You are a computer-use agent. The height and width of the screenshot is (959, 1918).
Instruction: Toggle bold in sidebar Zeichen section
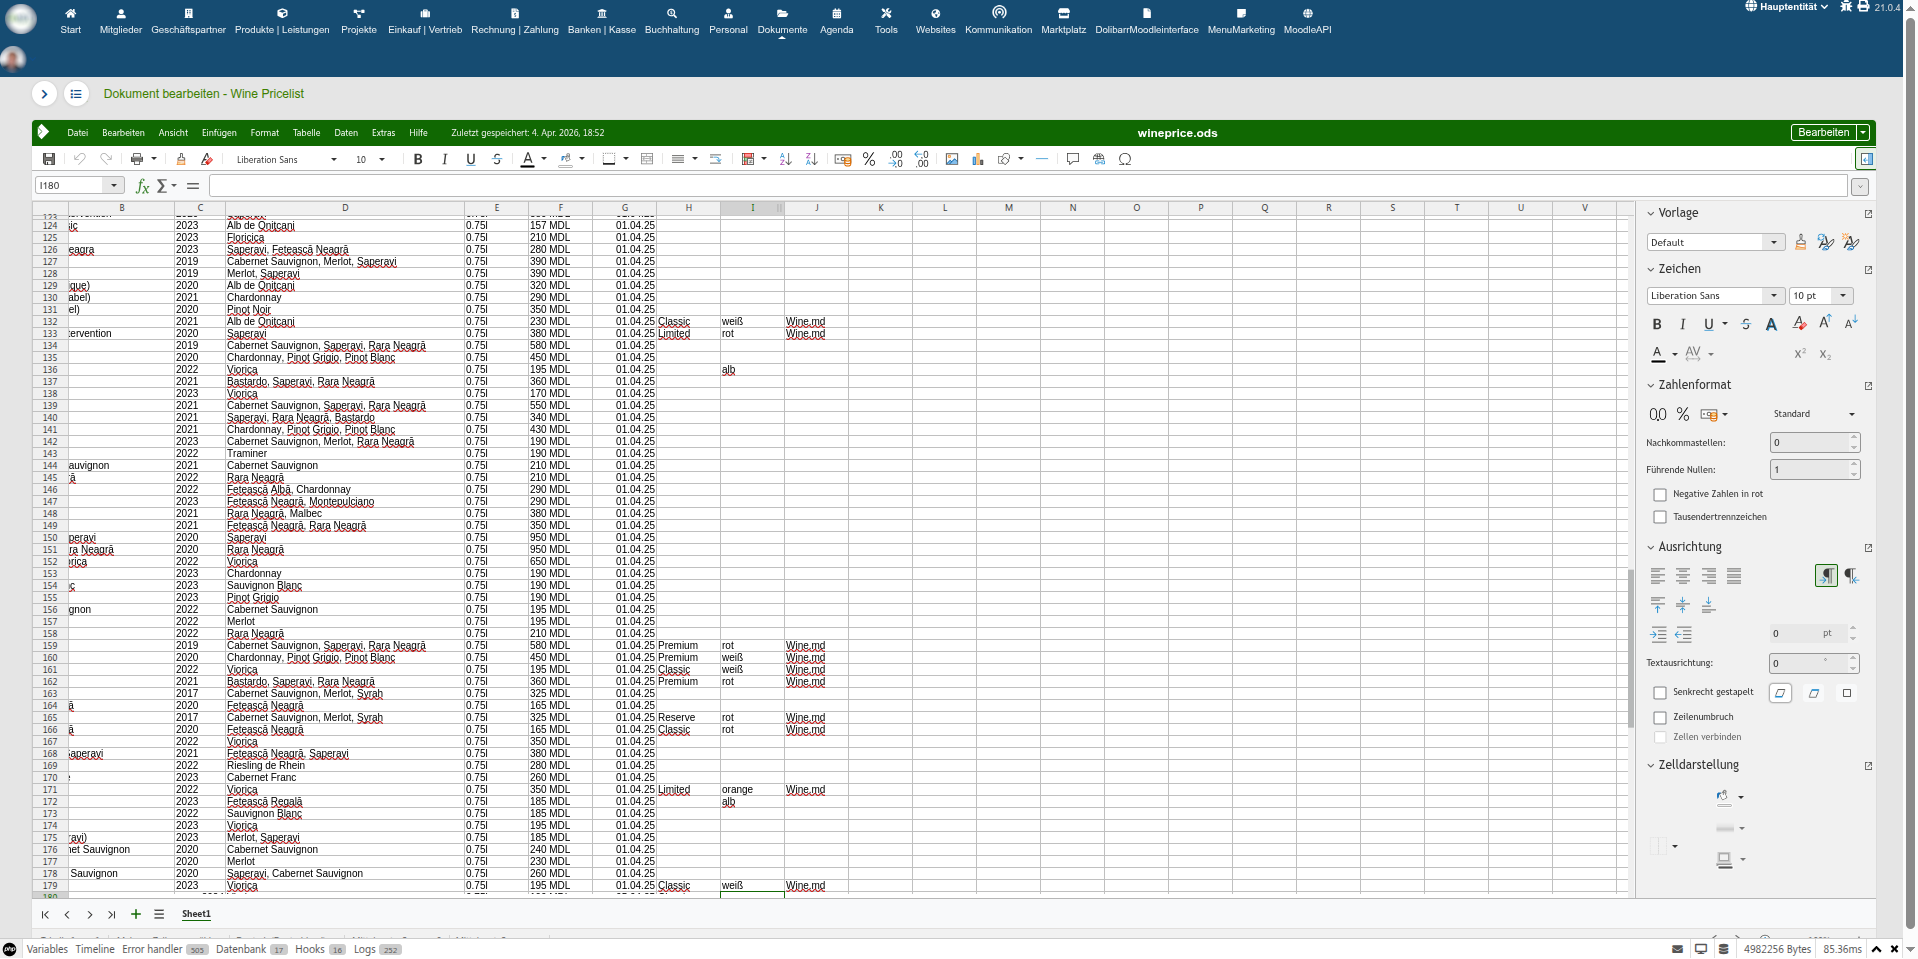point(1657,324)
